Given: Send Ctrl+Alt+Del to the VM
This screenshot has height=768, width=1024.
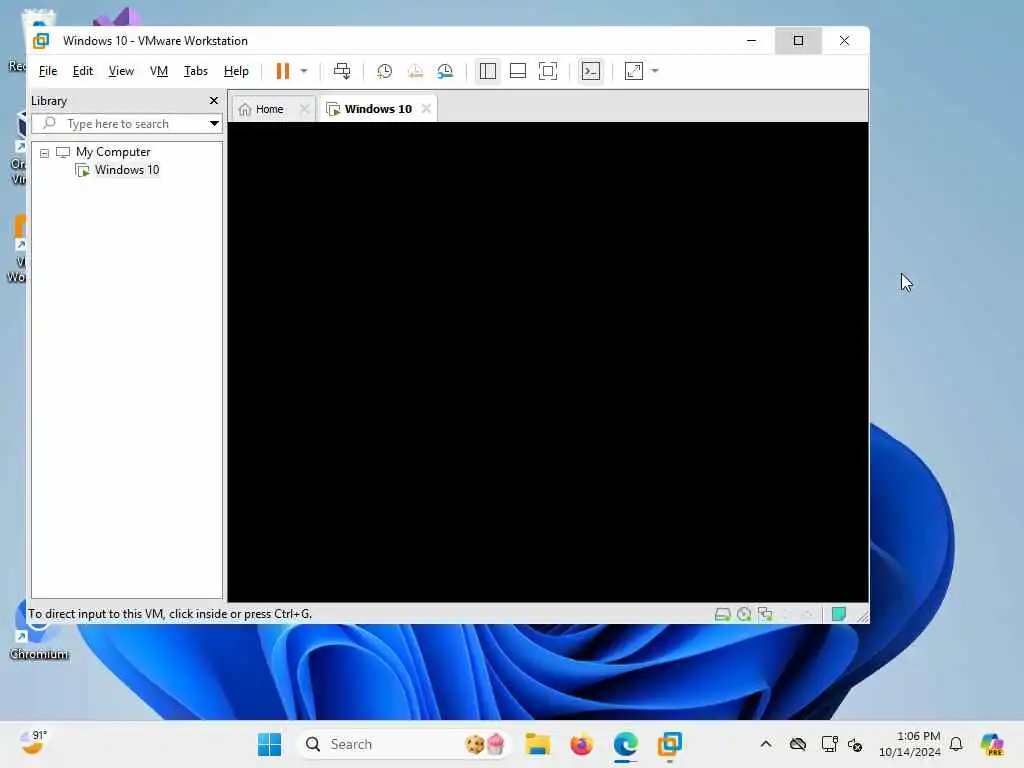Looking at the screenshot, I should pyautogui.click(x=342, y=71).
